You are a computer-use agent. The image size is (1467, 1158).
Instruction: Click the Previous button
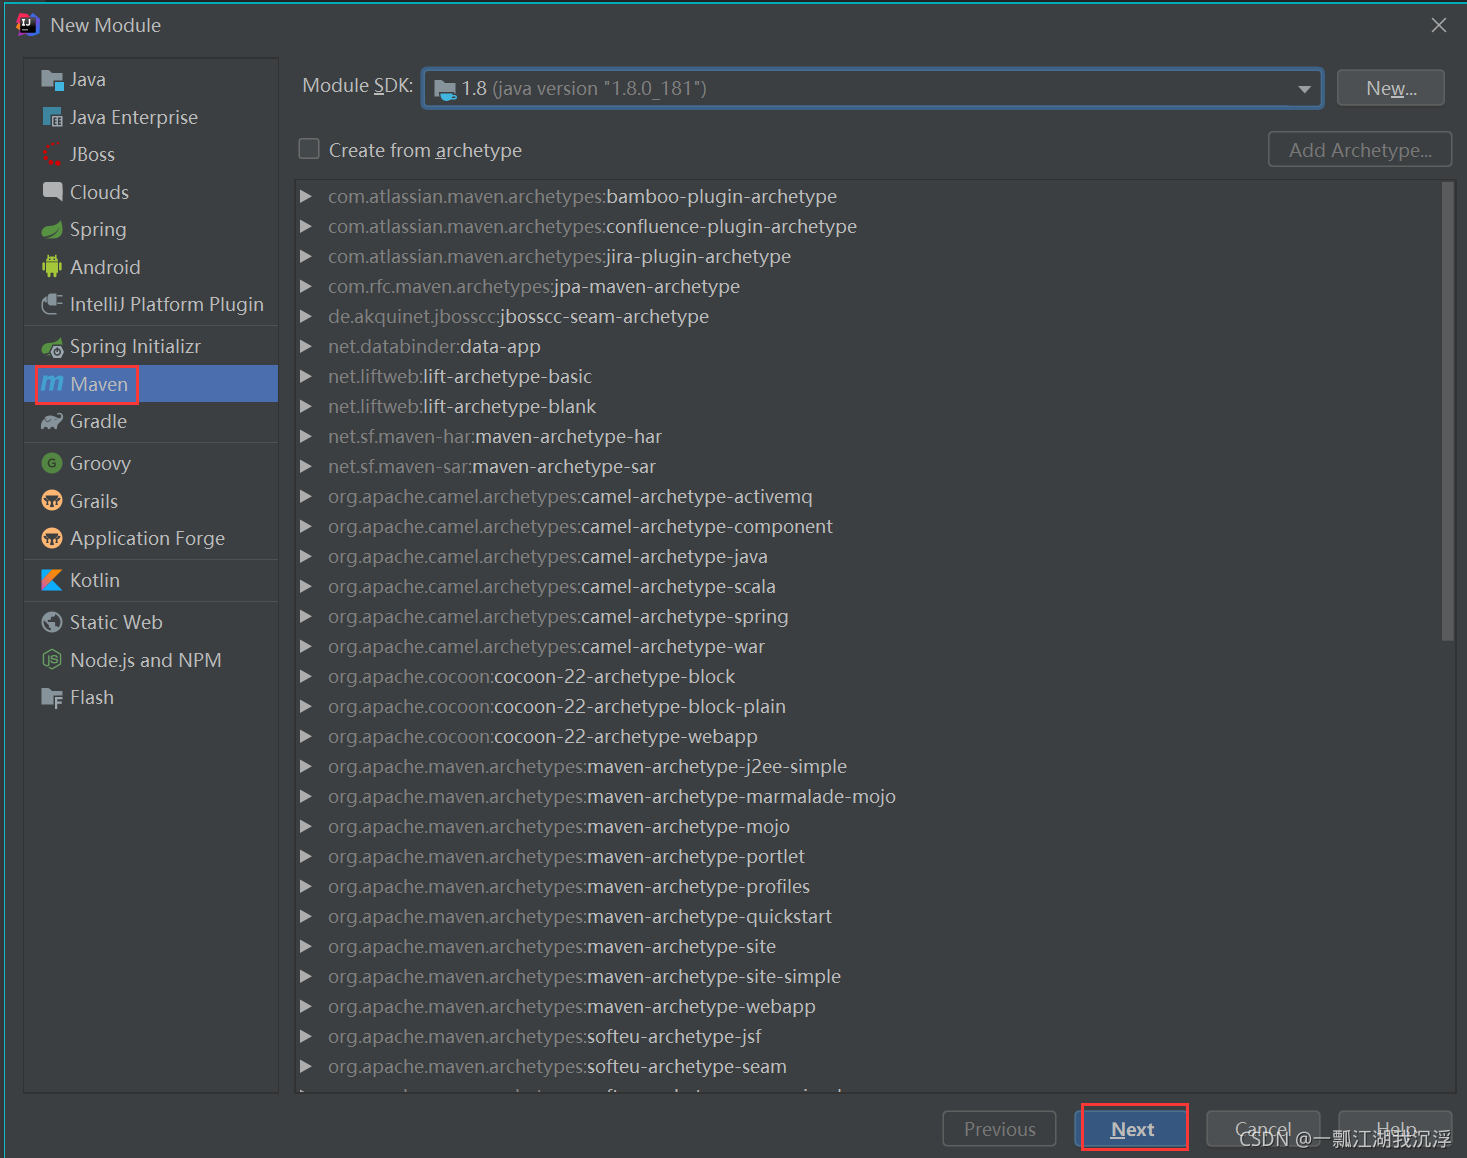[999, 1129]
